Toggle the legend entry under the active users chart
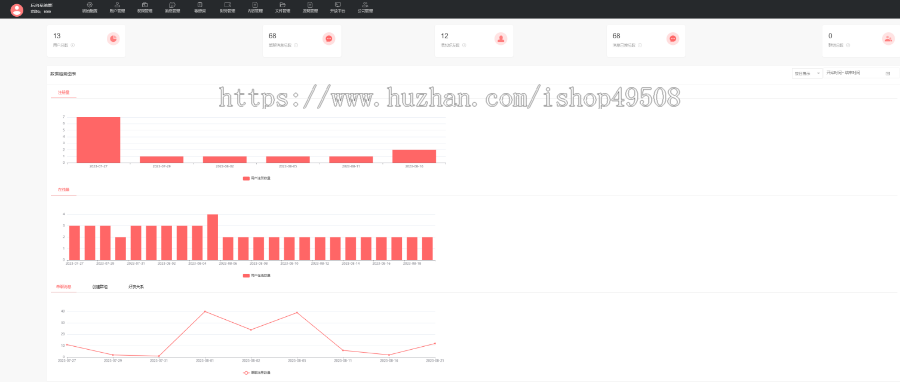 point(257,276)
